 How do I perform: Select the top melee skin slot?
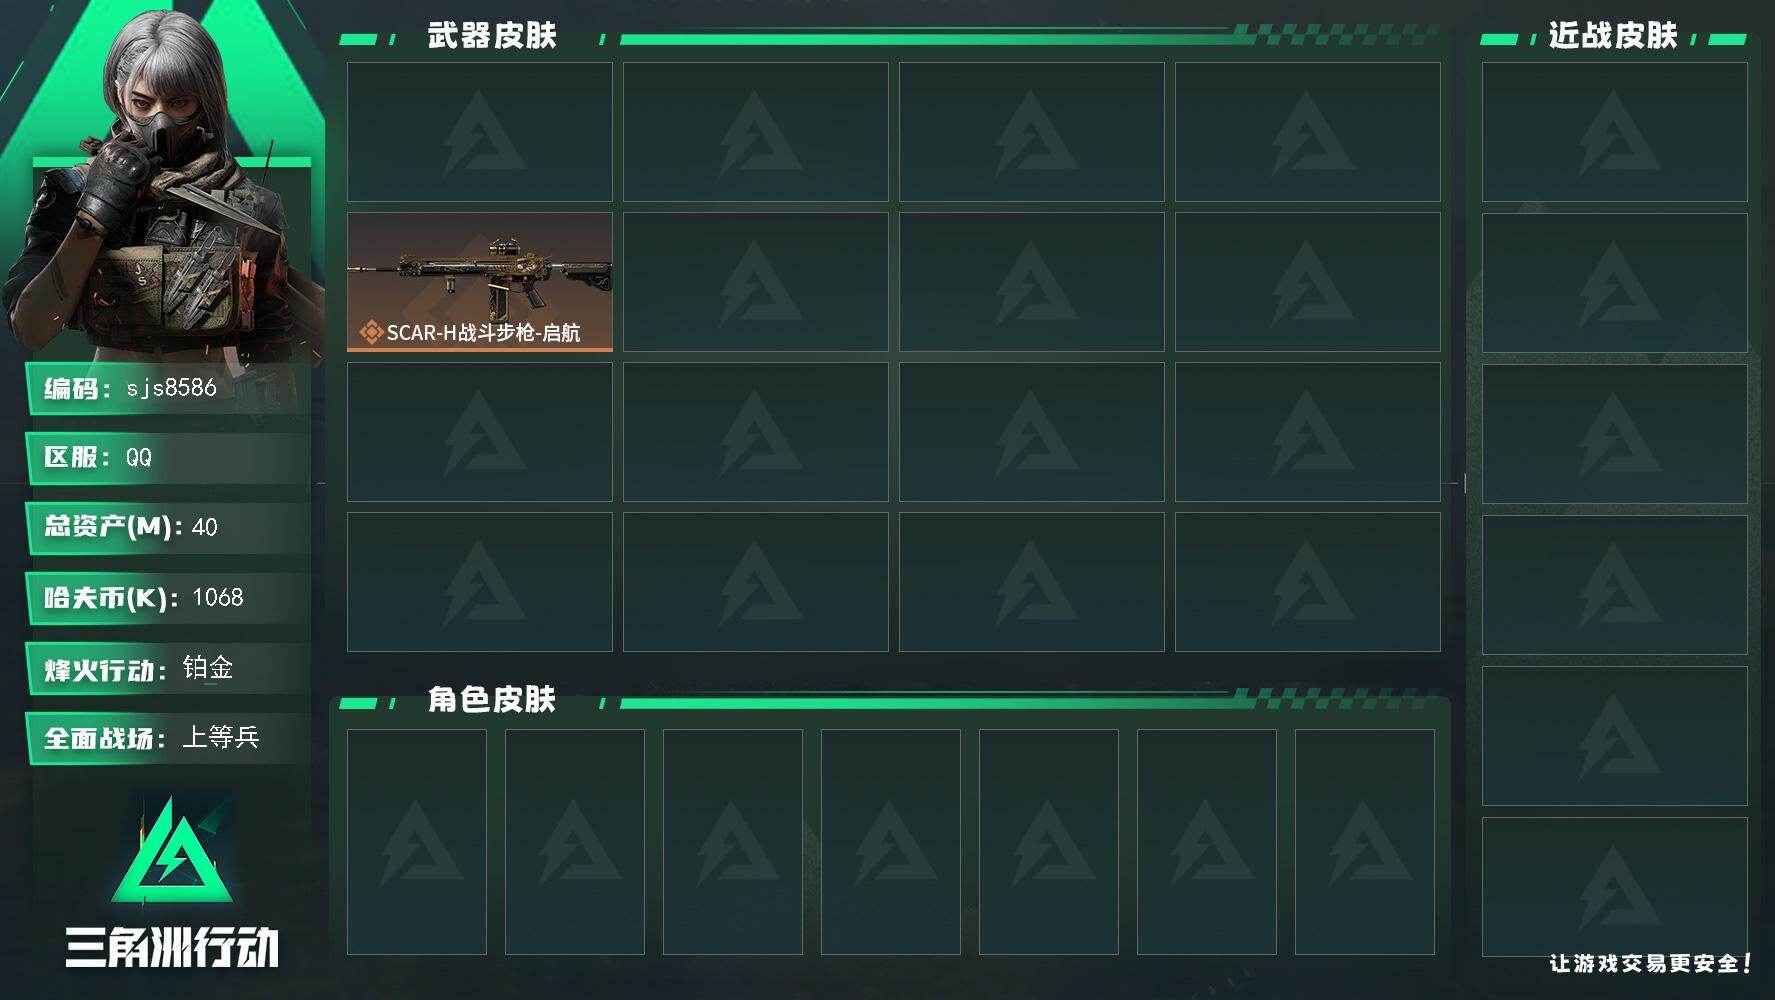(x=1615, y=132)
